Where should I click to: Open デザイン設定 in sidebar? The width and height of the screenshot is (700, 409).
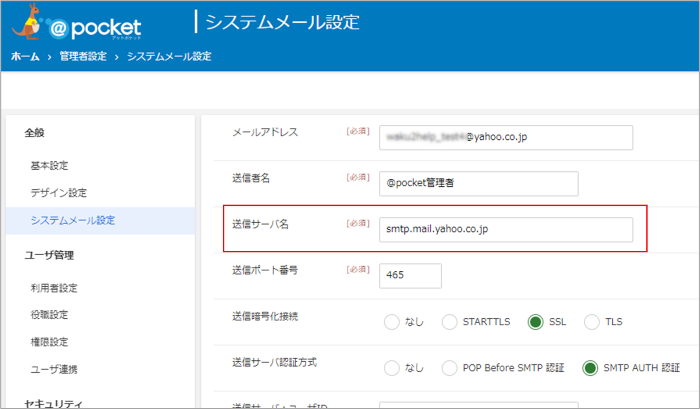[58, 193]
